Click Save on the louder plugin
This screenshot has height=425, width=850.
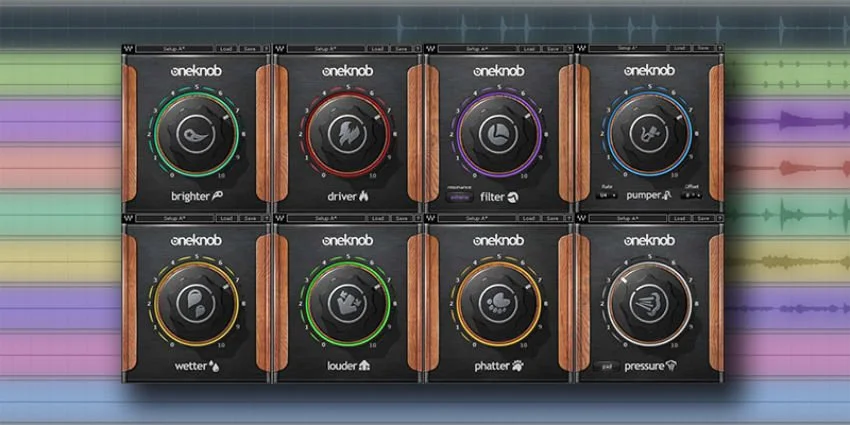click(x=402, y=218)
